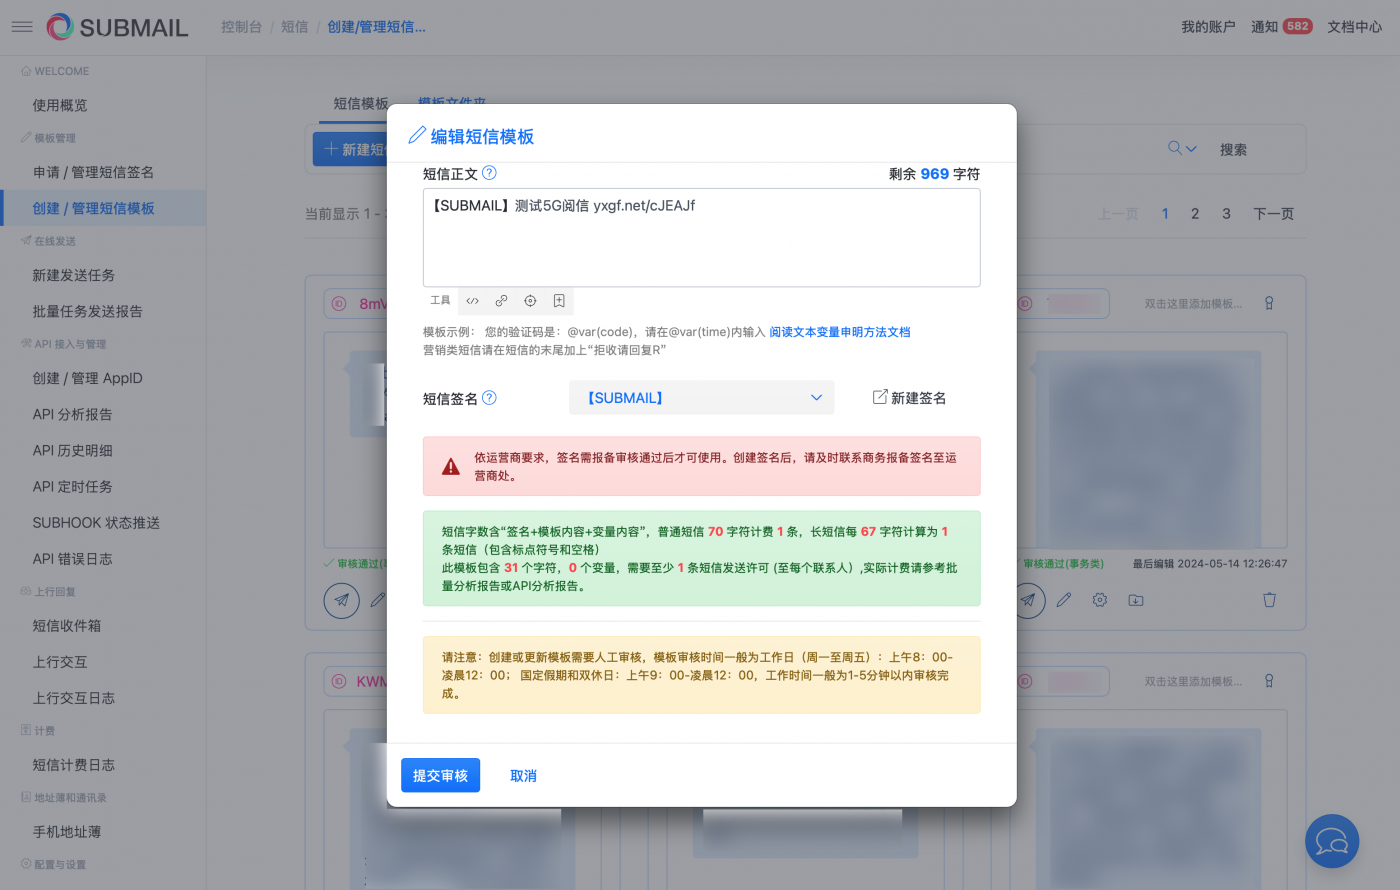Click pin icon above the 2024-05-14 card
Screen dimensions: 1400x890
(x=1269, y=303)
